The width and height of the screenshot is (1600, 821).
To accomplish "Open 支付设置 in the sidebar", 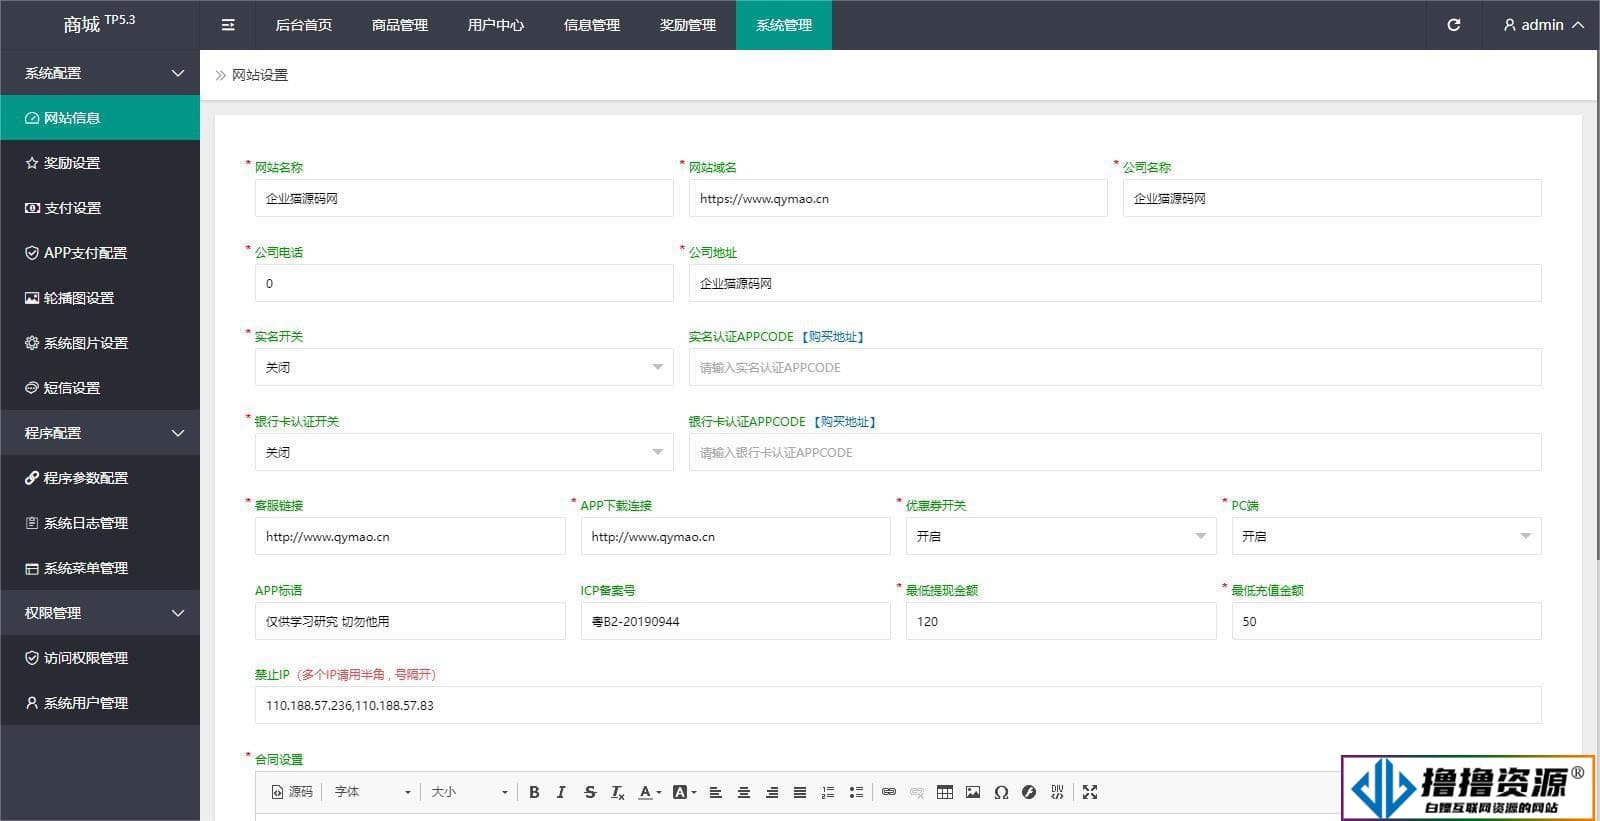I will (x=100, y=208).
